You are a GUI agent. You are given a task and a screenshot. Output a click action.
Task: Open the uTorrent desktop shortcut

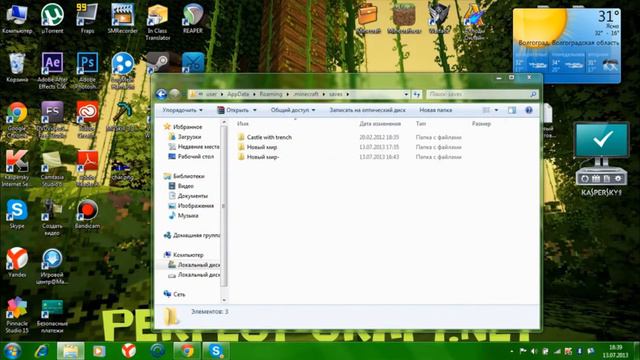point(52,18)
